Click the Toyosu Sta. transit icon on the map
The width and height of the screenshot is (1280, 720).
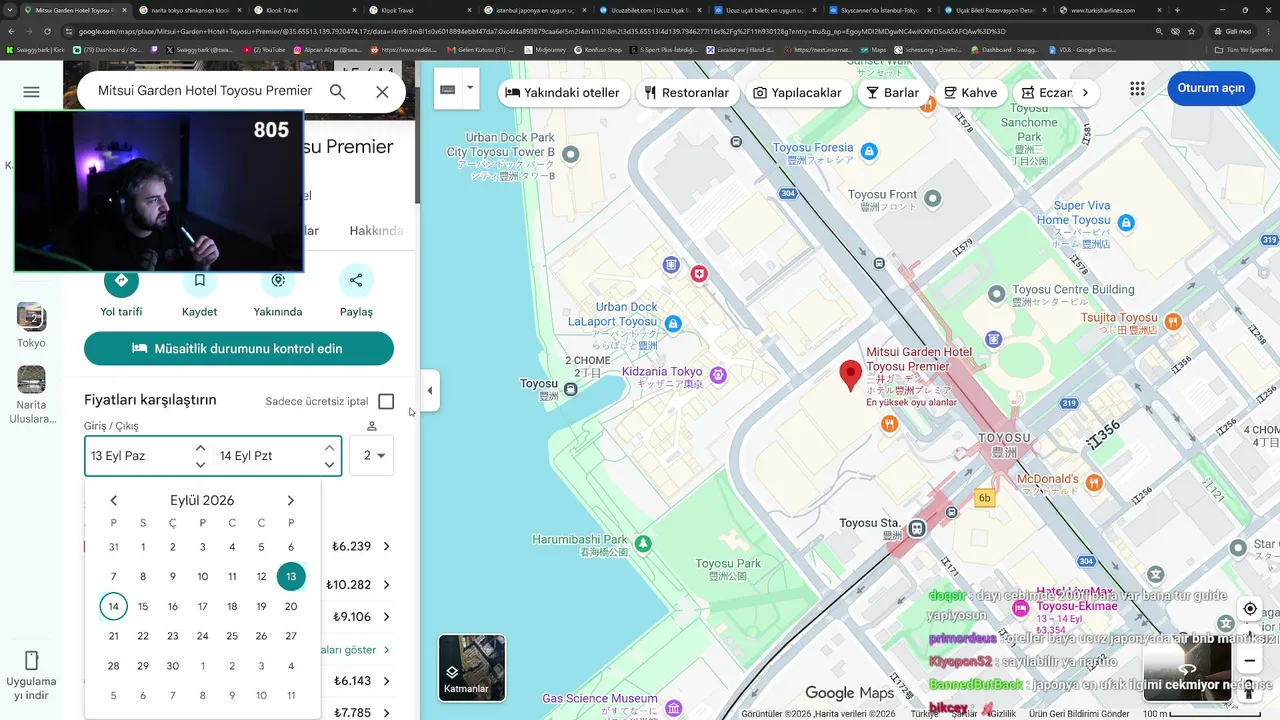[917, 527]
